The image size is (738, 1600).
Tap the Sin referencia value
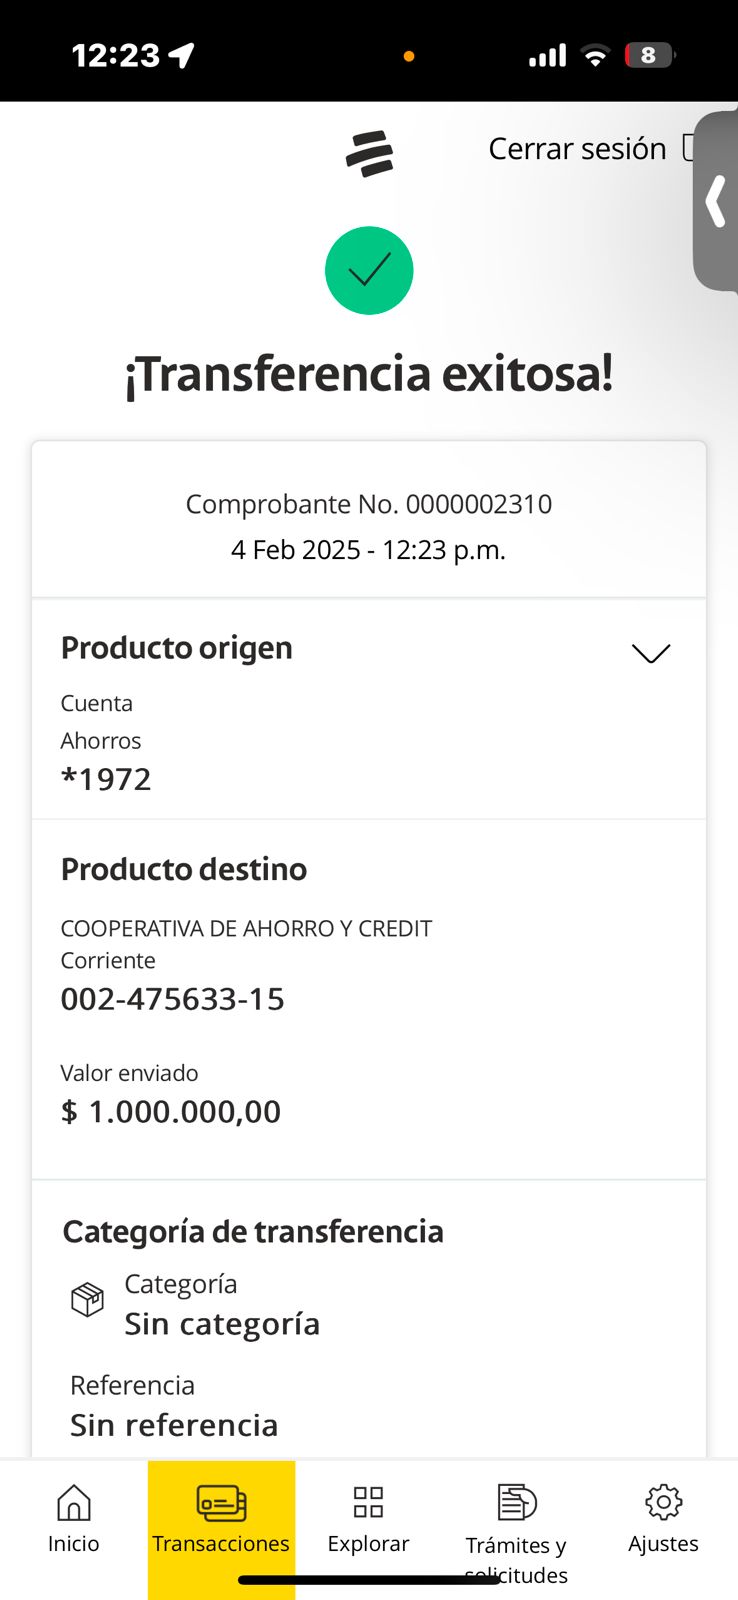(x=174, y=1425)
